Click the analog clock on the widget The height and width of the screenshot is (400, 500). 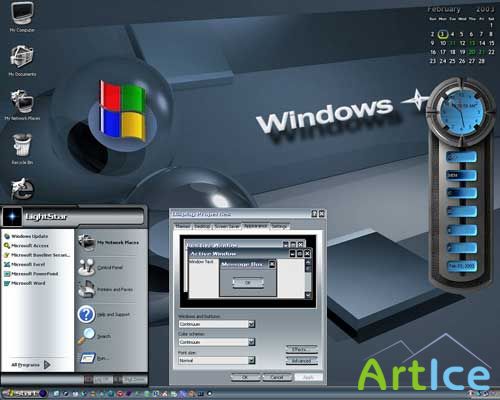tap(462, 112)
